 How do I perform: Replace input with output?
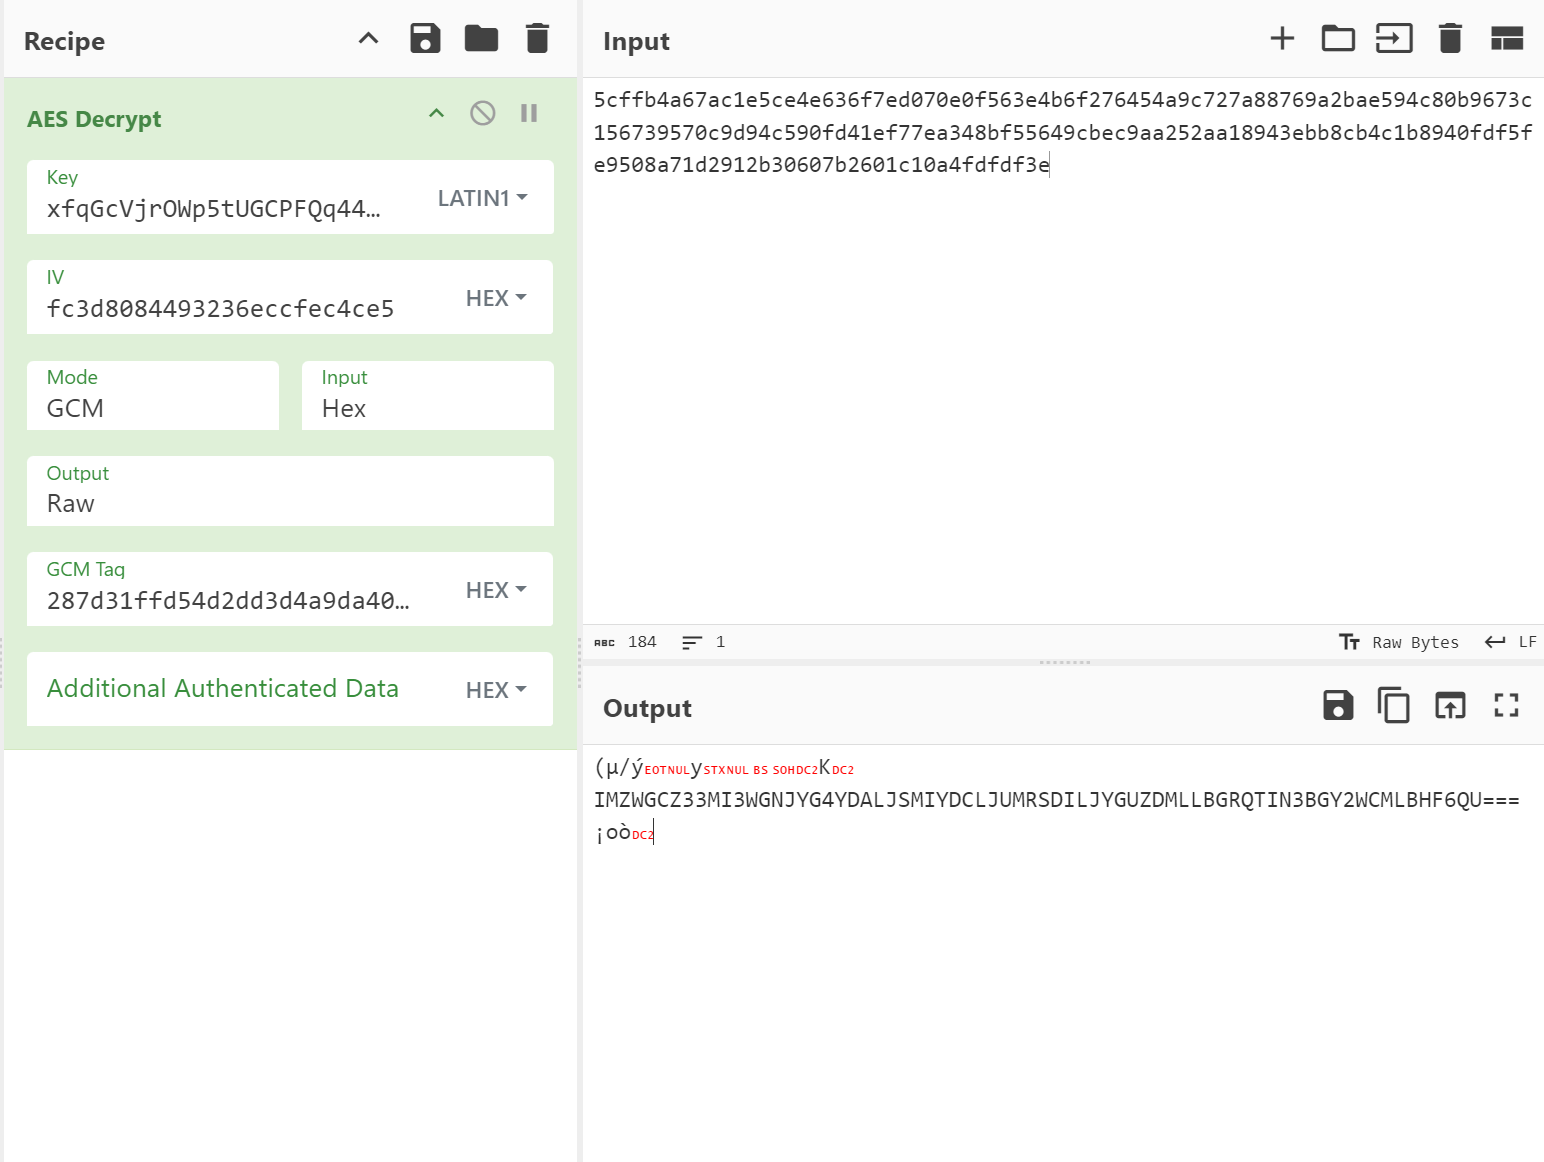point(1450,706)
